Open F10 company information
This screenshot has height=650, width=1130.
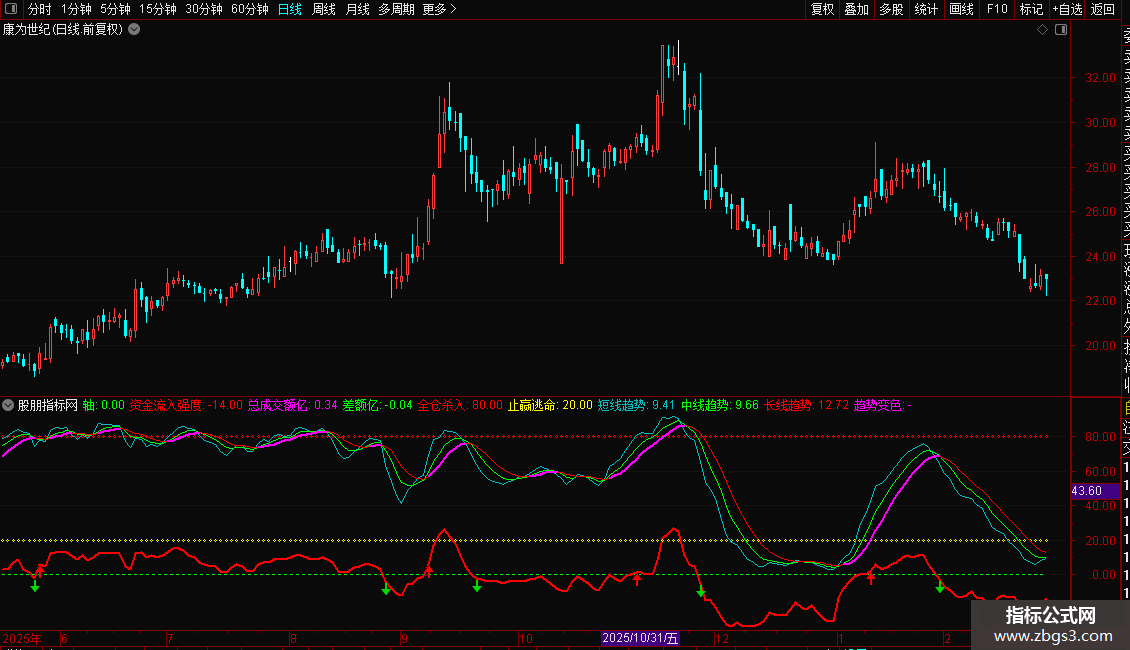(x=997, y=9)
